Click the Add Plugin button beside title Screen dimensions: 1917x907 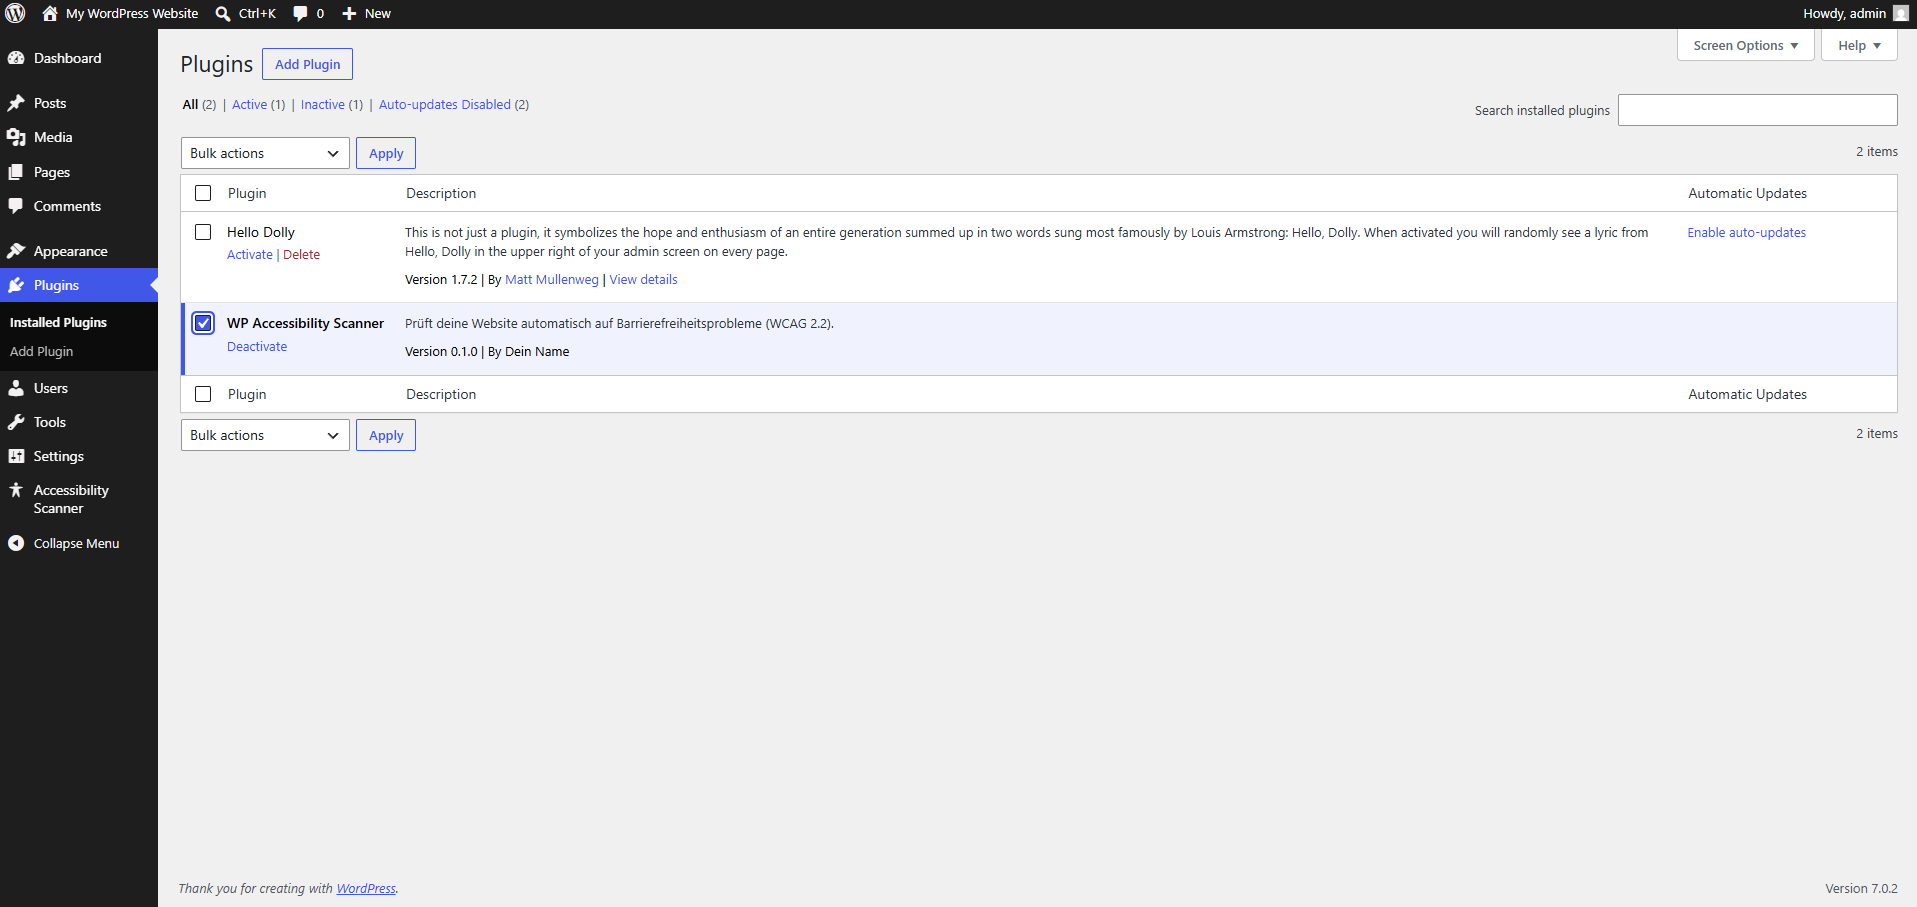pyautogui.click(x=307, y=64)
